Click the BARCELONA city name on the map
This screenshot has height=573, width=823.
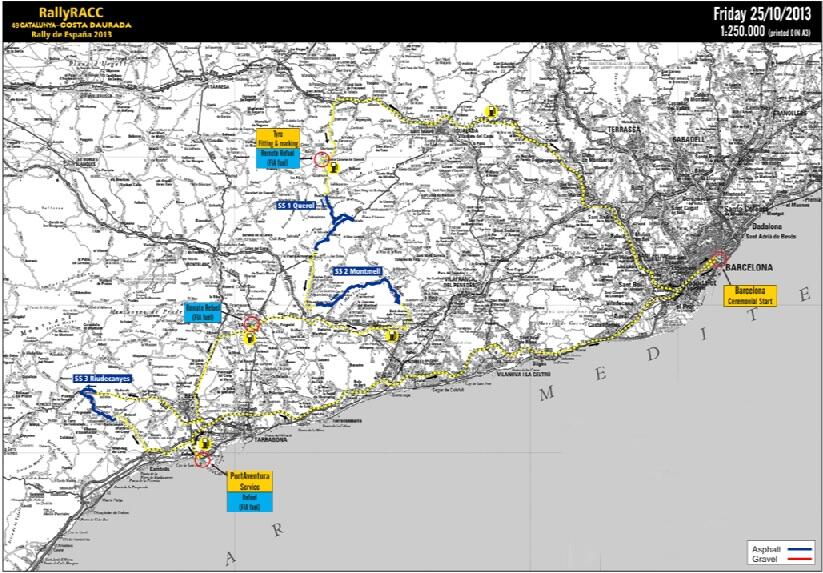tap(749, 268)
